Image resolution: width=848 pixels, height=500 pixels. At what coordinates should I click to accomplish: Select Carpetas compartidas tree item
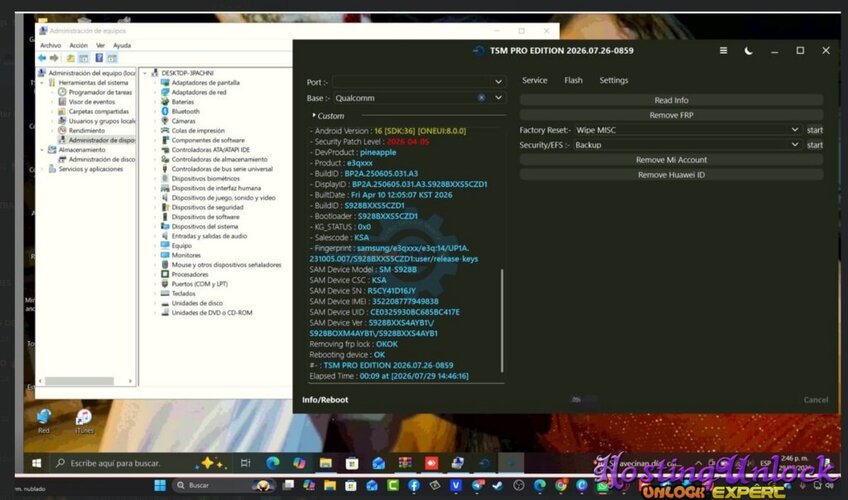click(98, 111)
